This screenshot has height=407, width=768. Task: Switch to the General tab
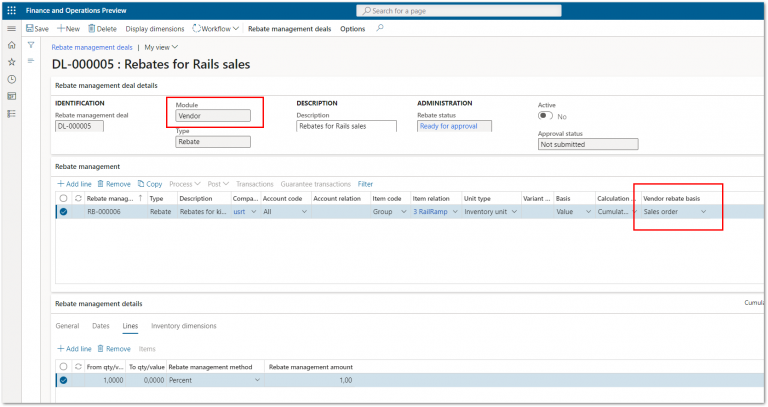tap(67, 326)
